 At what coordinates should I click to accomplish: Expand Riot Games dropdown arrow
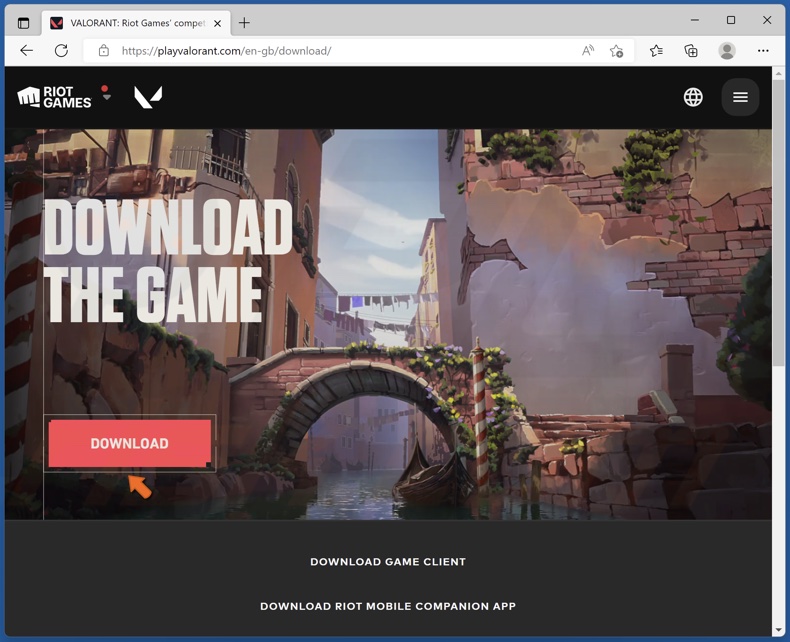click(106, 97)
